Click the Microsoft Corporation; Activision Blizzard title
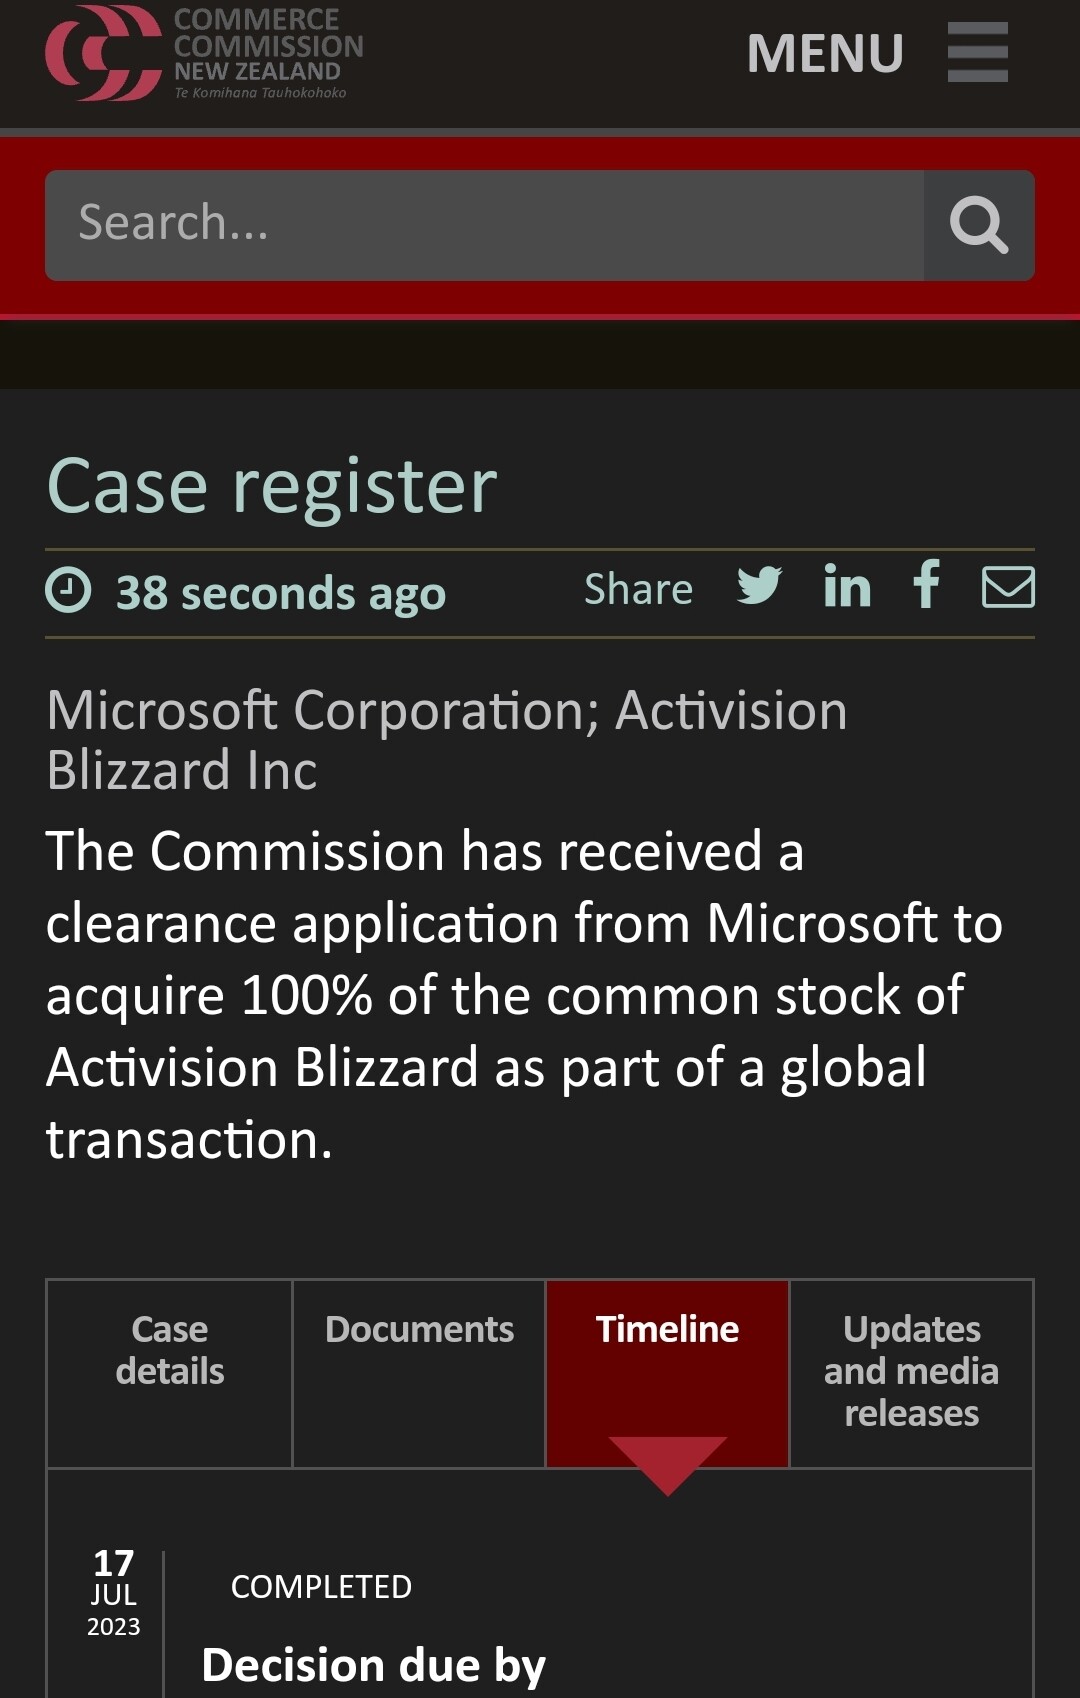The width and height of the screenshot is (1080, 1698). pyautogui.click(x=446, y=740)
